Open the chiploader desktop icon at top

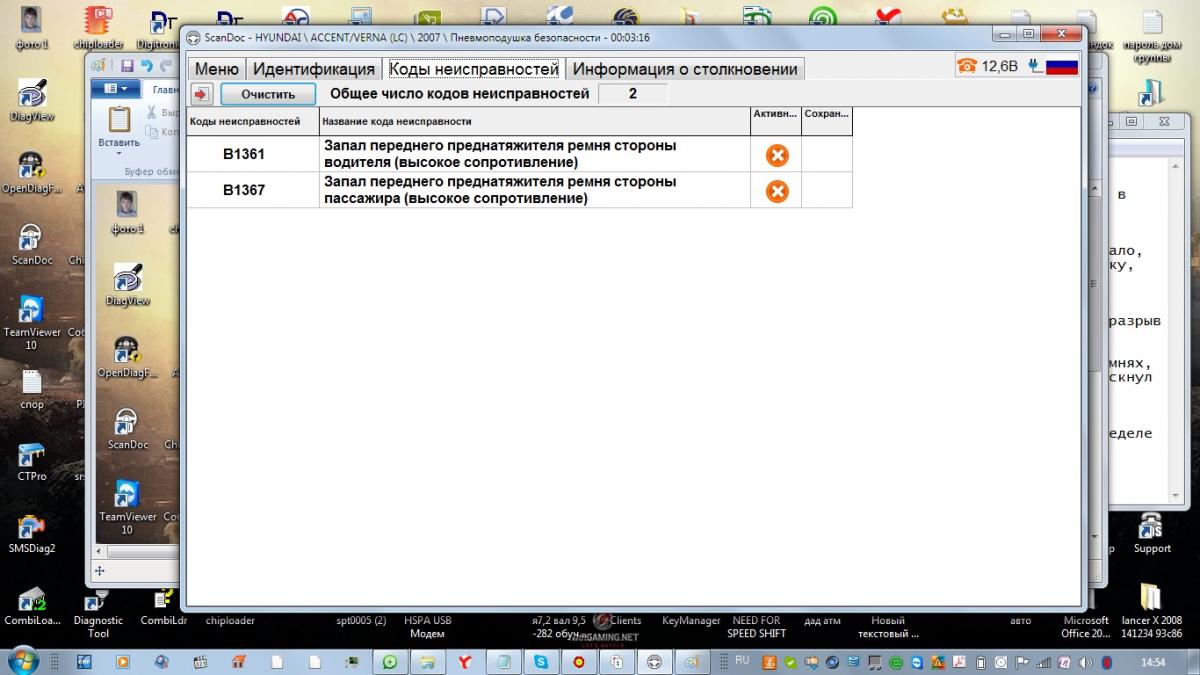coord(98,28)
